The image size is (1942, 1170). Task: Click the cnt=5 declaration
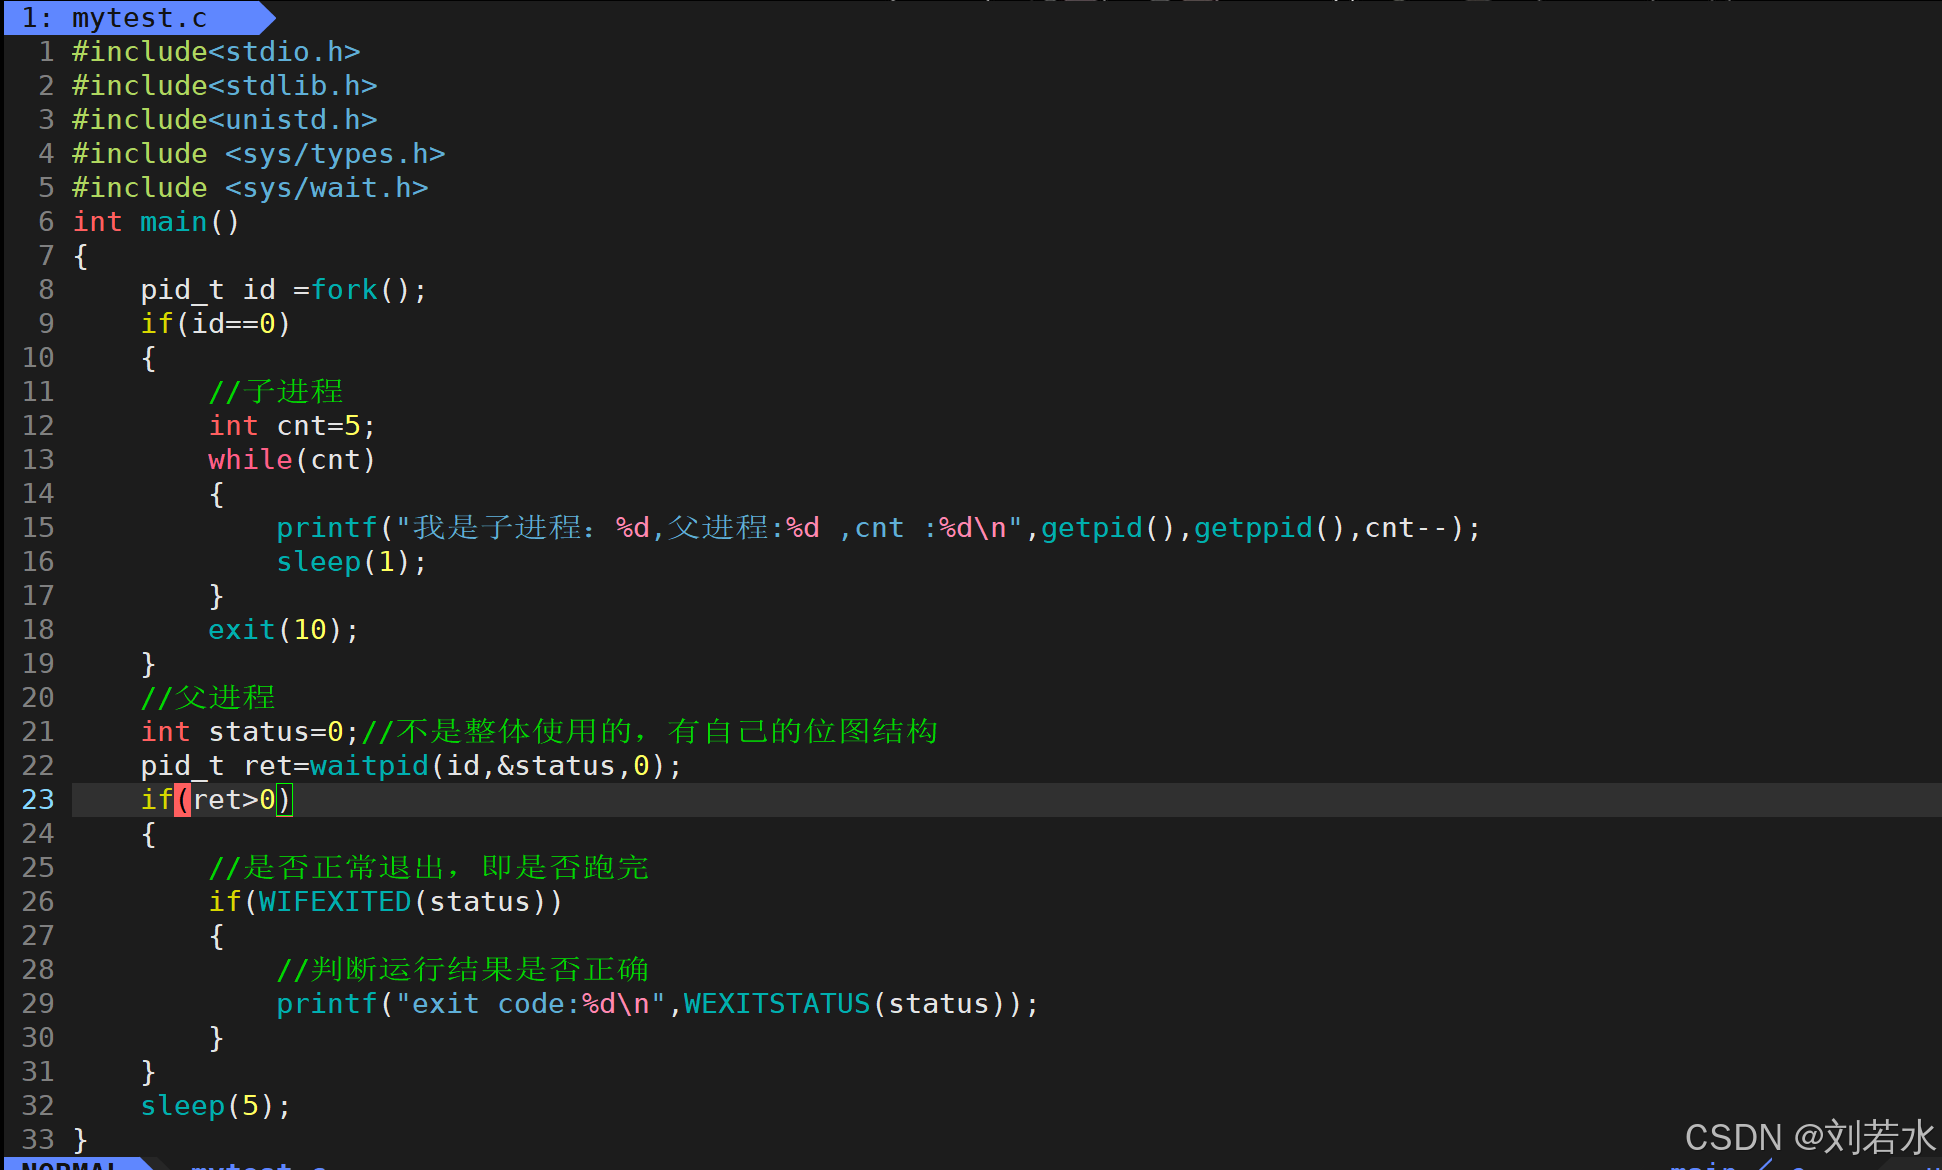click(x=318, y=426)
